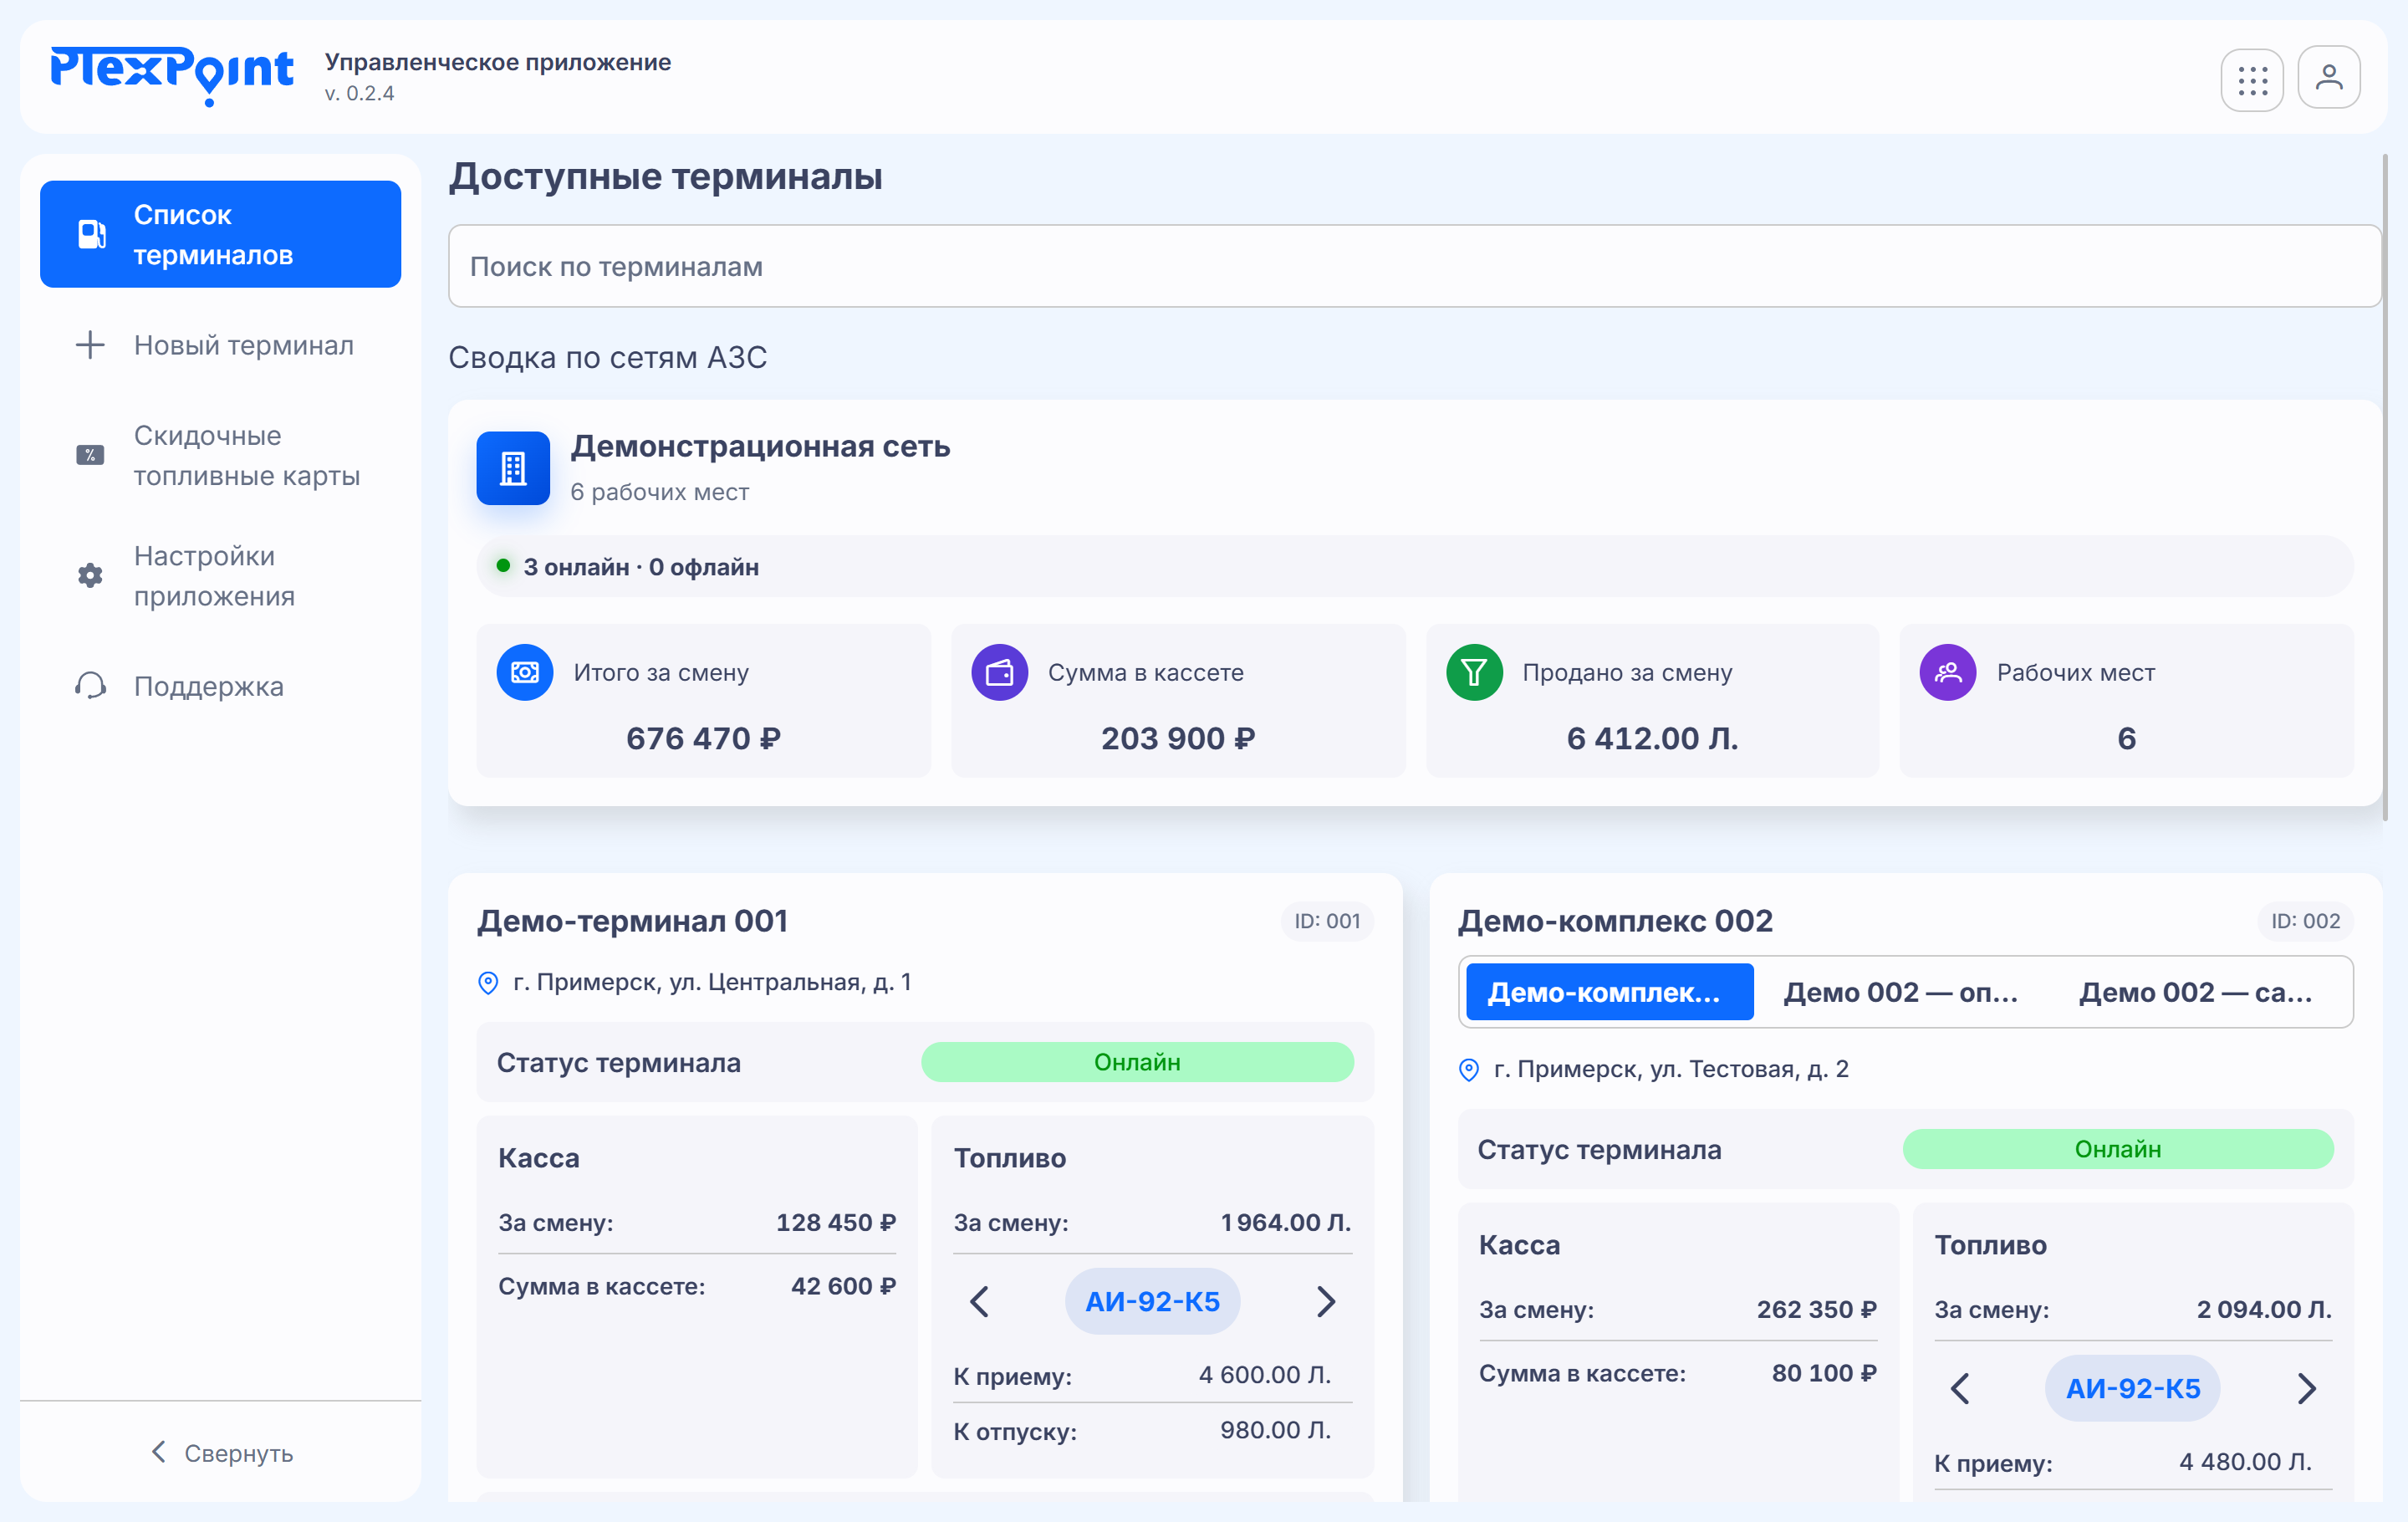Click the green funnel icon beside Продано за смену
The width and height of the screenshot is (2408, 1522).
(x=1474, y=672)
